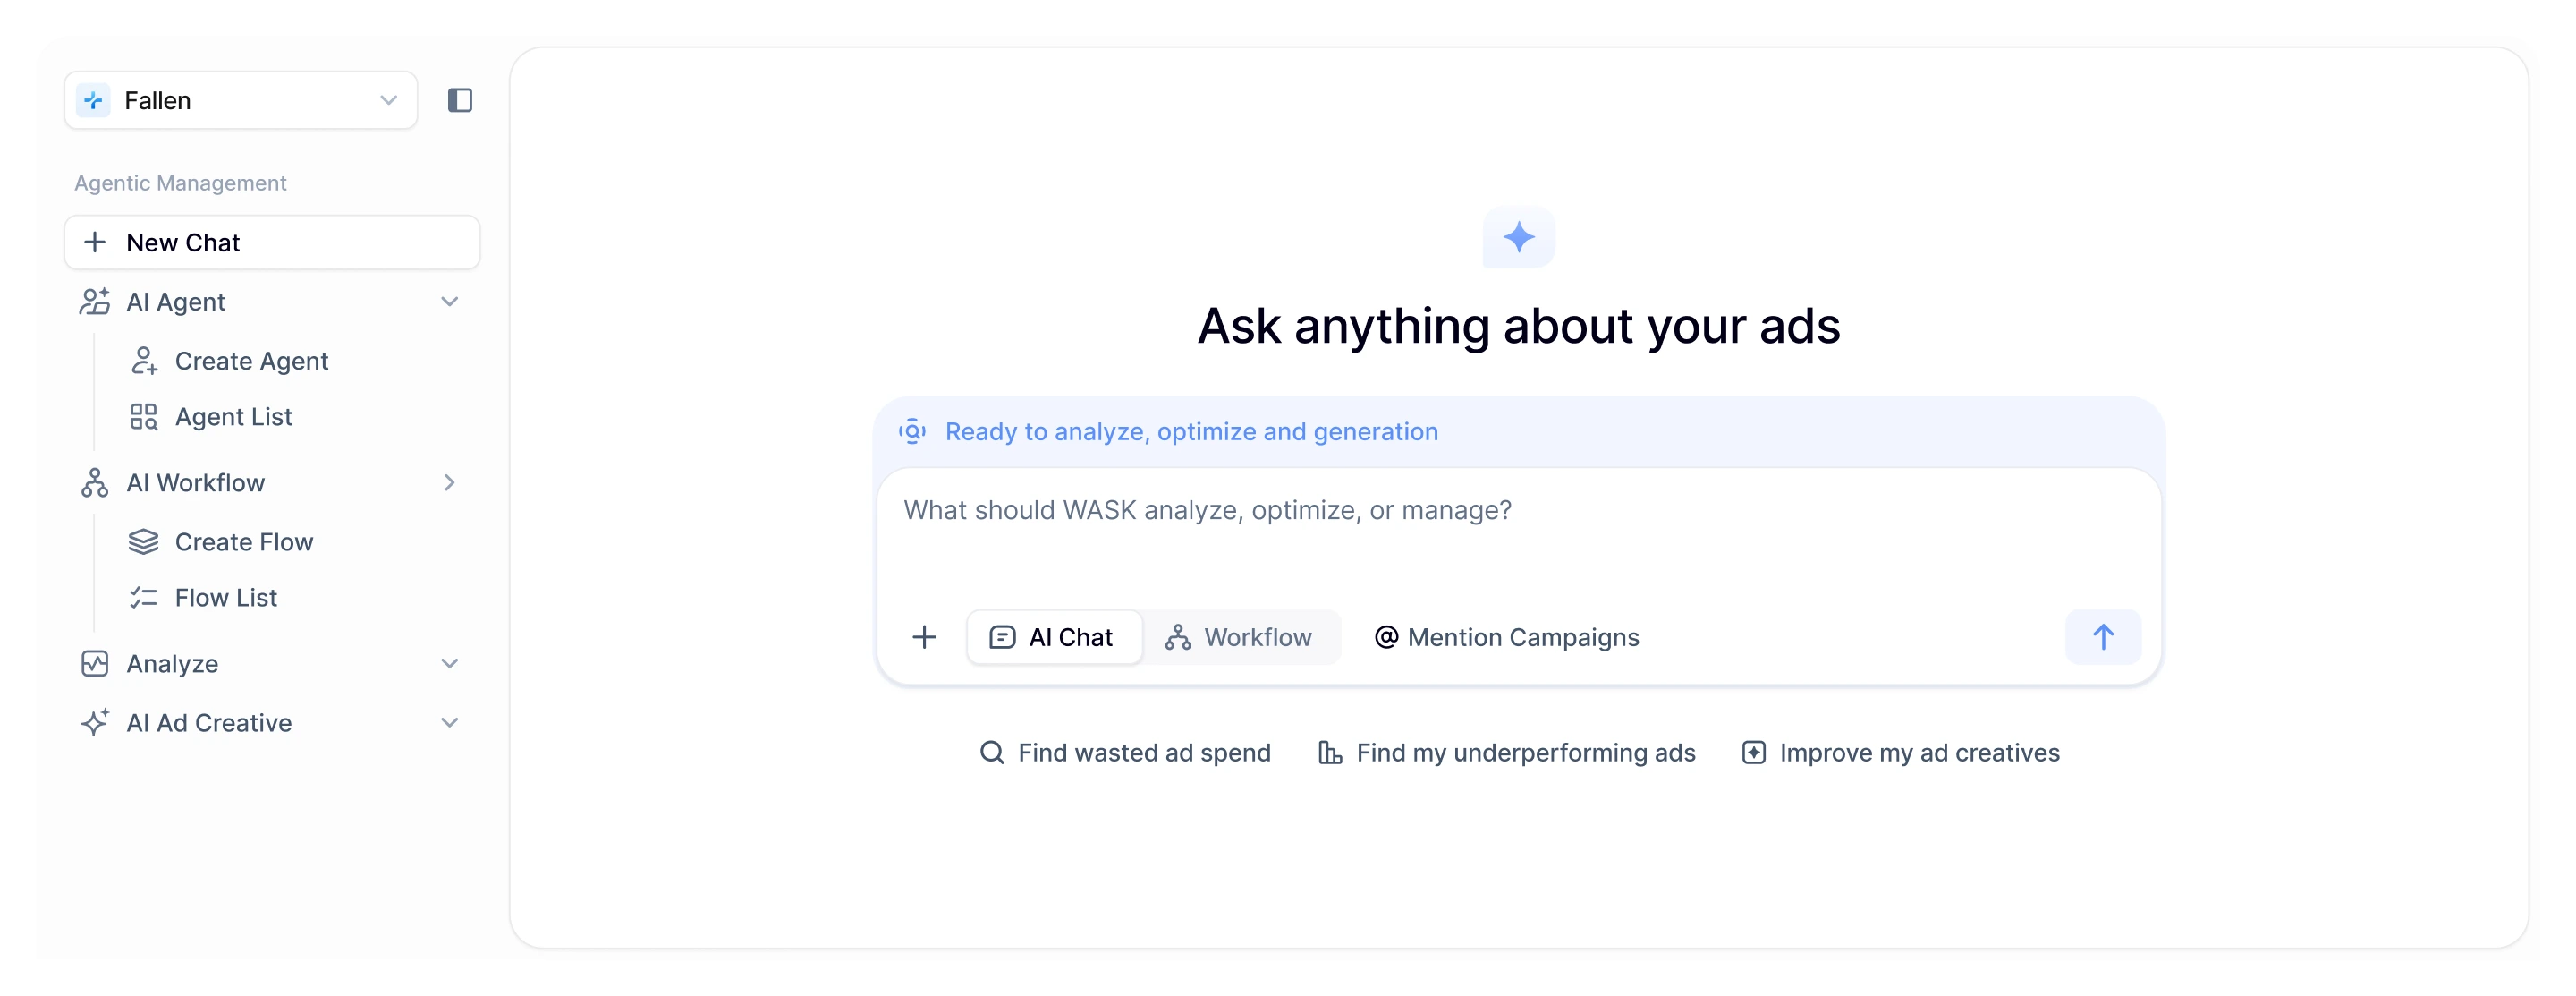
Task: Open the Fallen workspace dropdown
Action: (241, 100)
